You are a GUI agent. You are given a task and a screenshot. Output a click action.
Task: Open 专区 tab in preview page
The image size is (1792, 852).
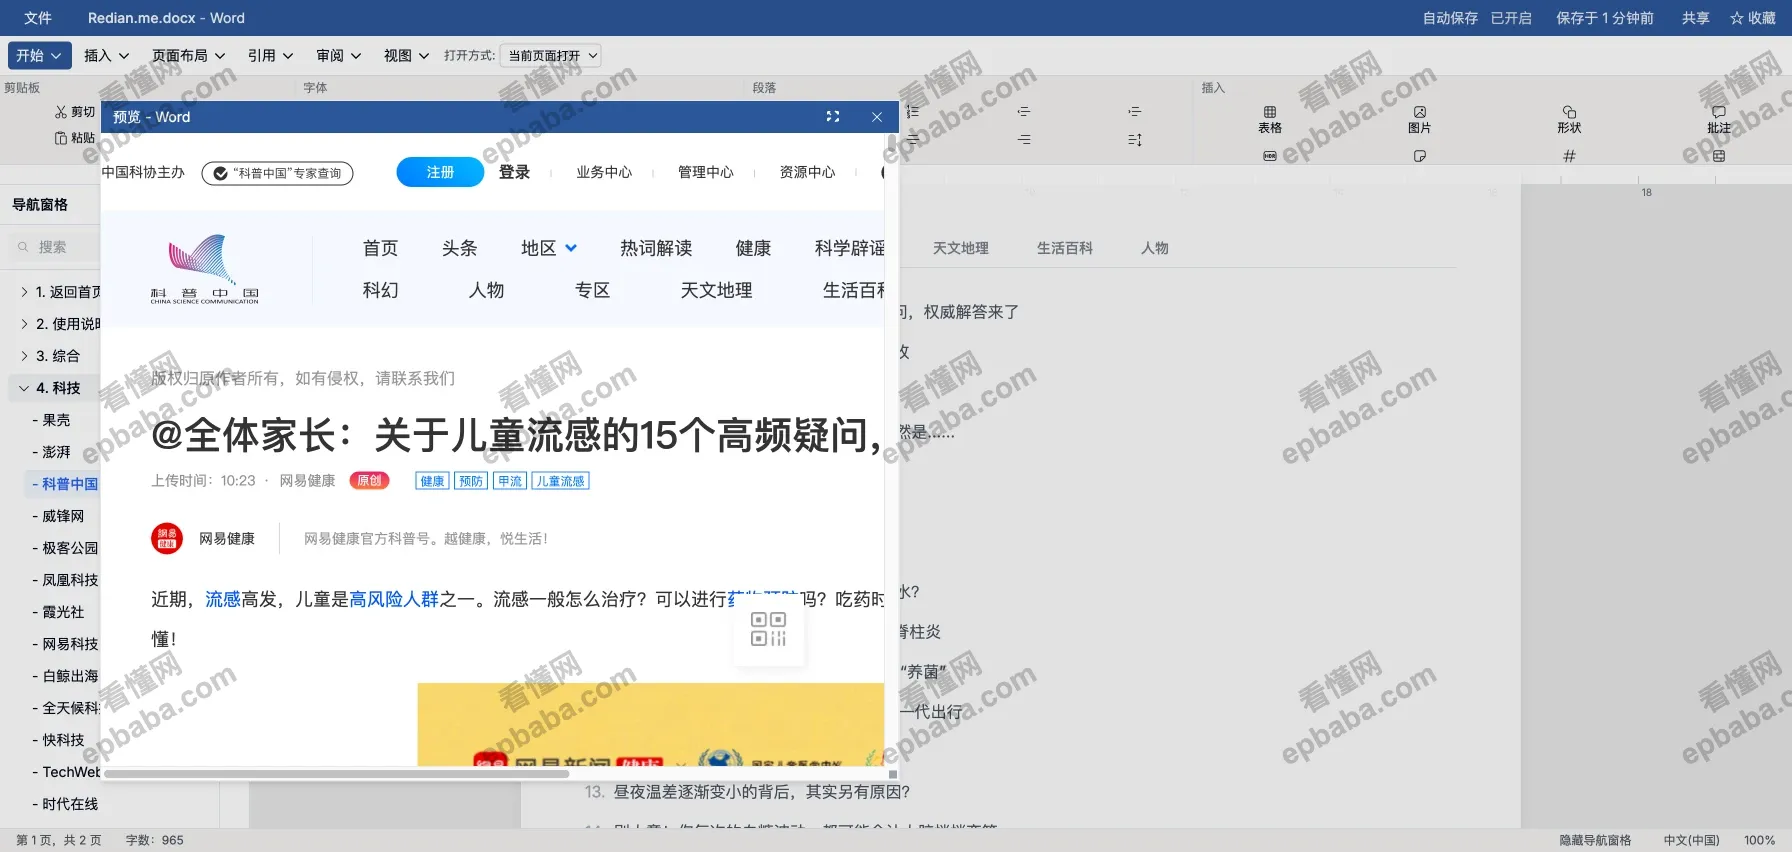[592, 290]
